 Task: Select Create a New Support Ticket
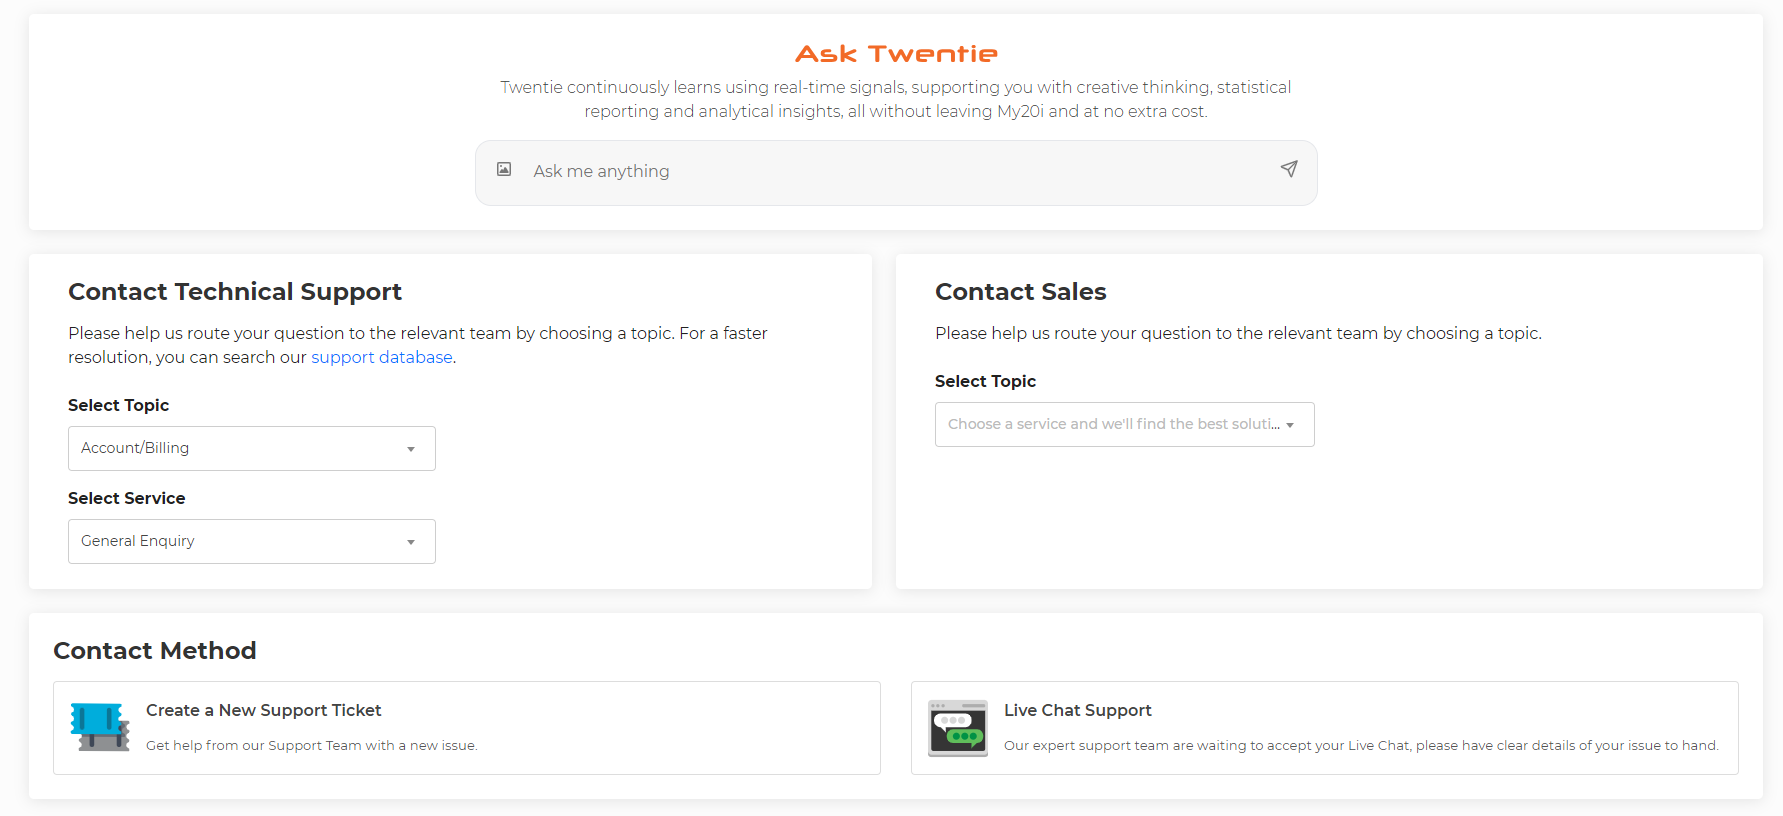(467, 728)
